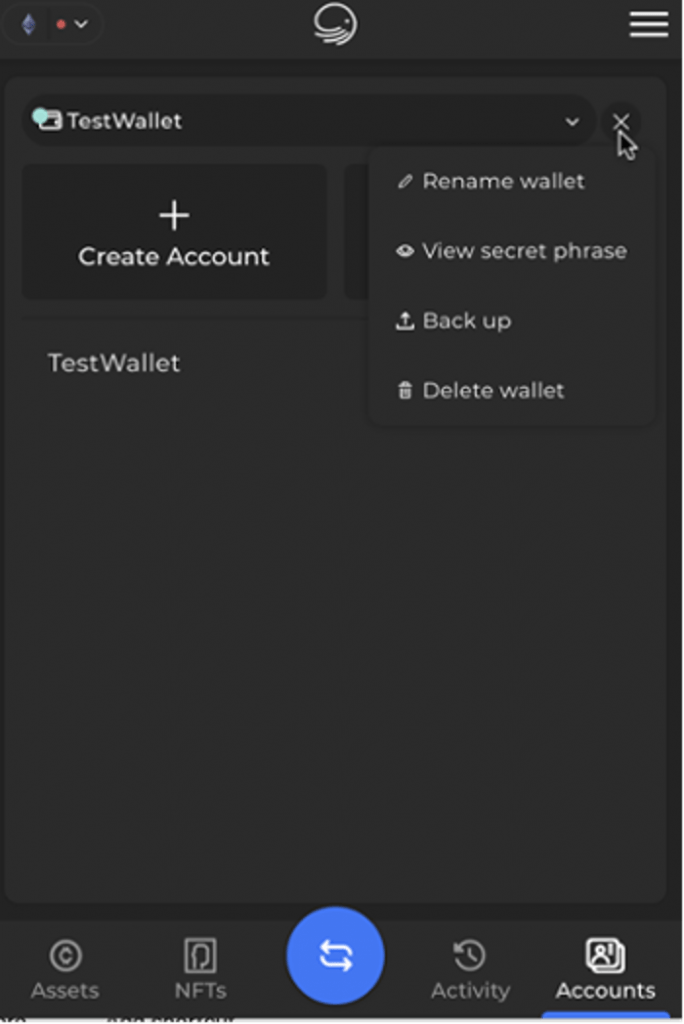Select the TestWallet account entry
The image size is (684, 1024).
[x=113, y=363]
